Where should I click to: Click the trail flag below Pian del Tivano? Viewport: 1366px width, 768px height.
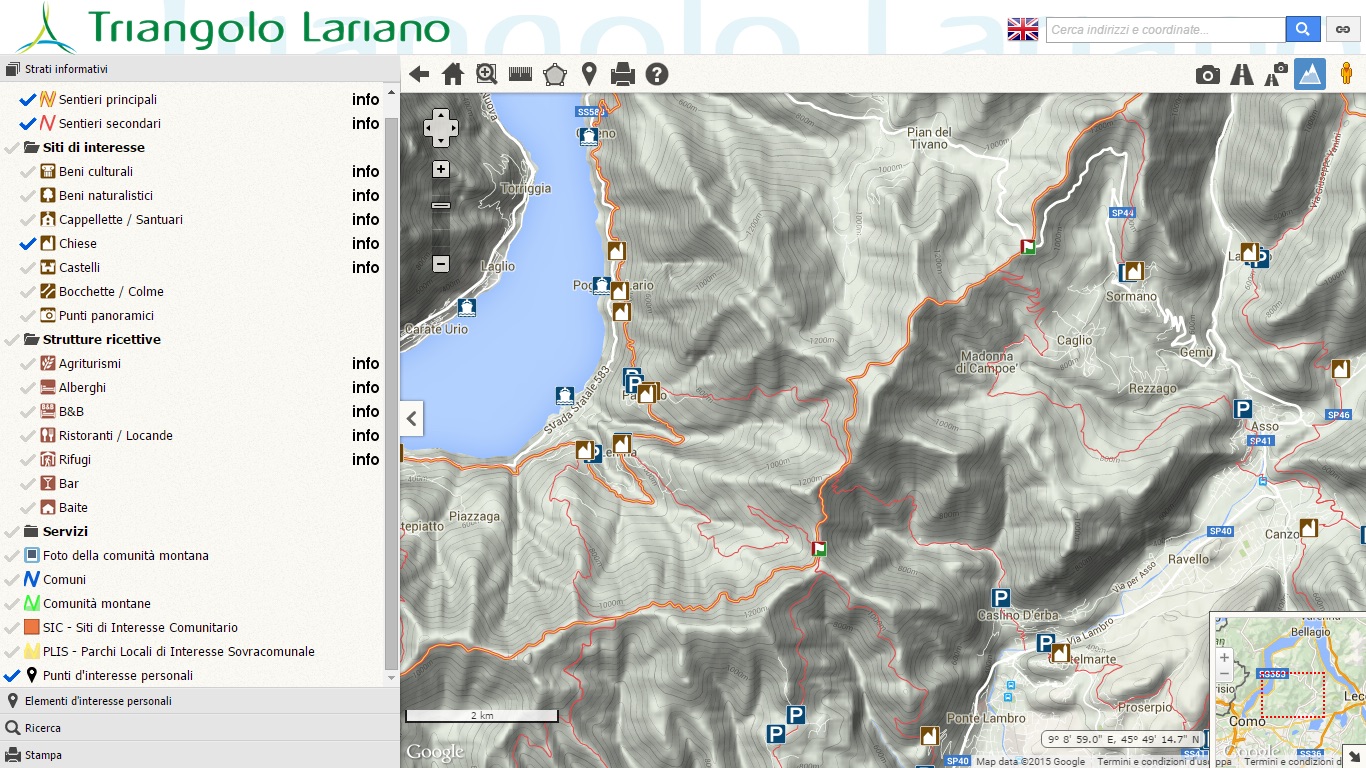[1027, 246]
